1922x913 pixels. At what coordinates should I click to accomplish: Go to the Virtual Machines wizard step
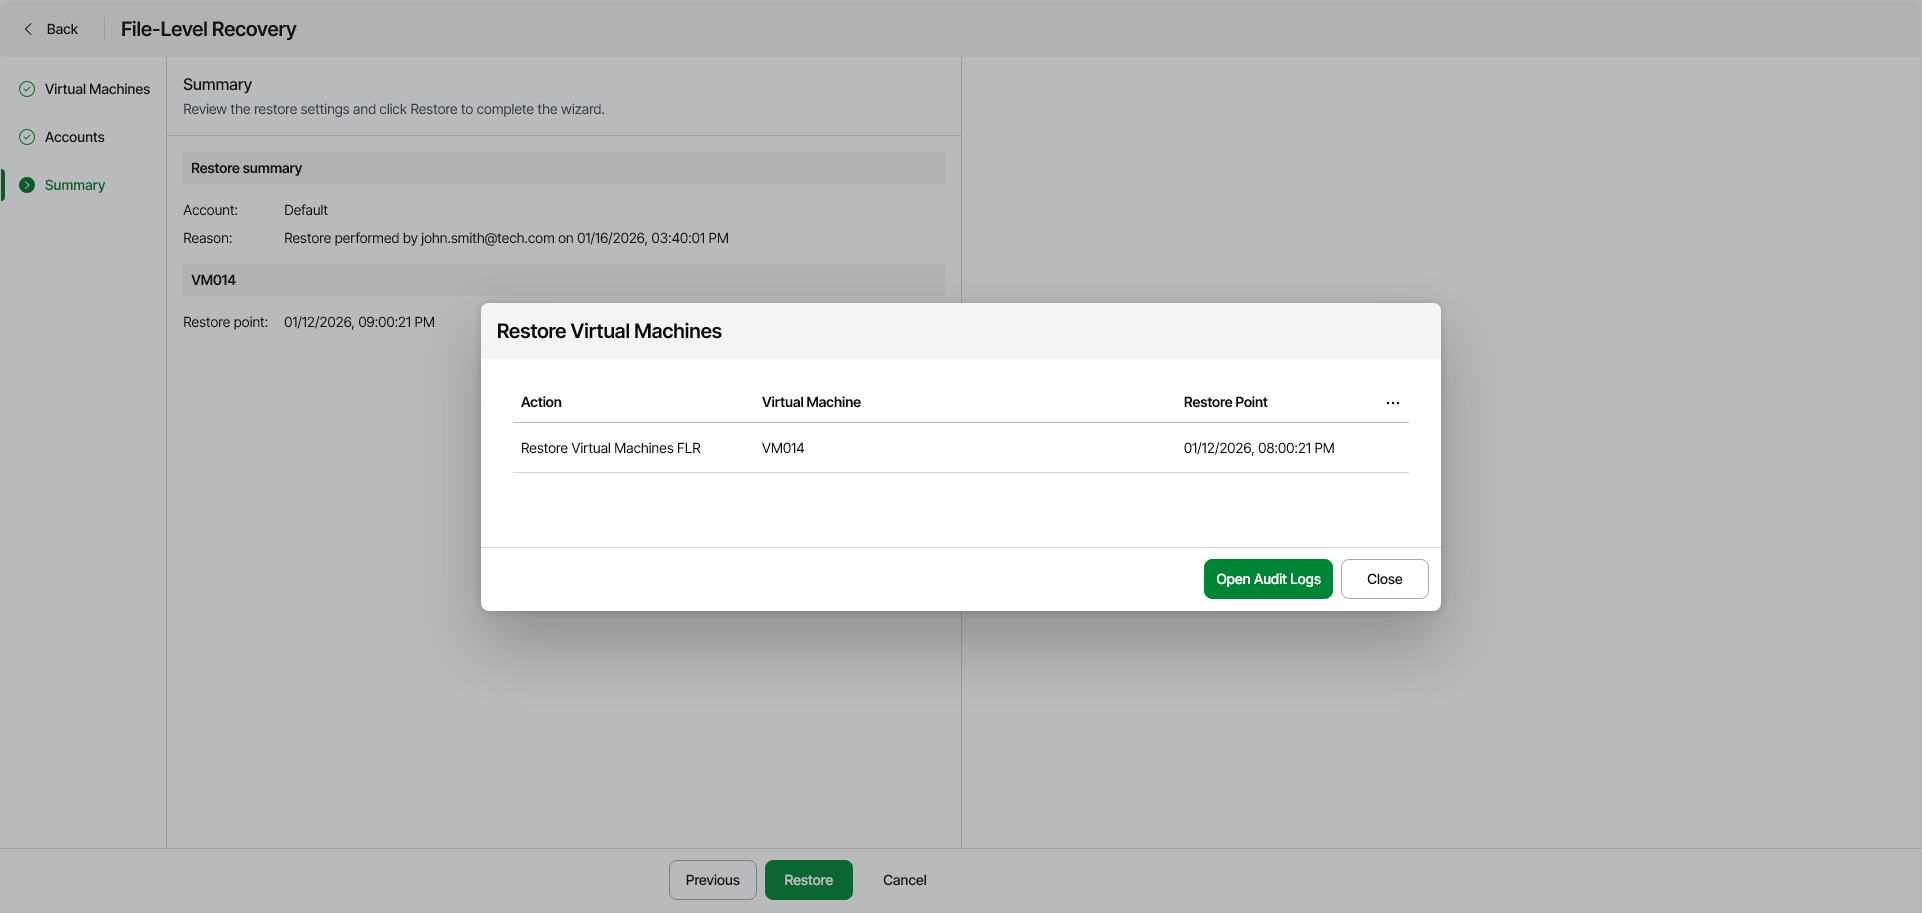click(x=97, y=89)
